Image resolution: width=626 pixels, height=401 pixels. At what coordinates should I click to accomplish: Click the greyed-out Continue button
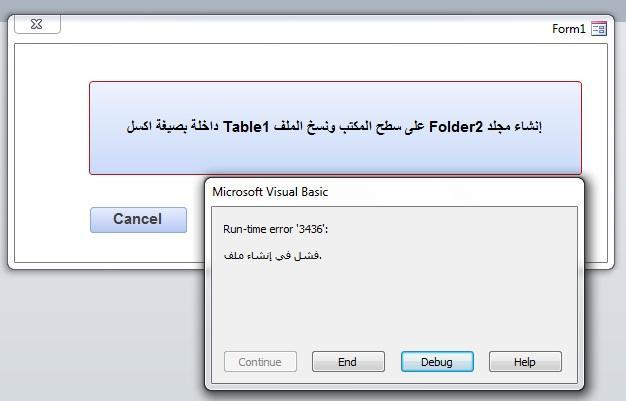coord(260,361)
